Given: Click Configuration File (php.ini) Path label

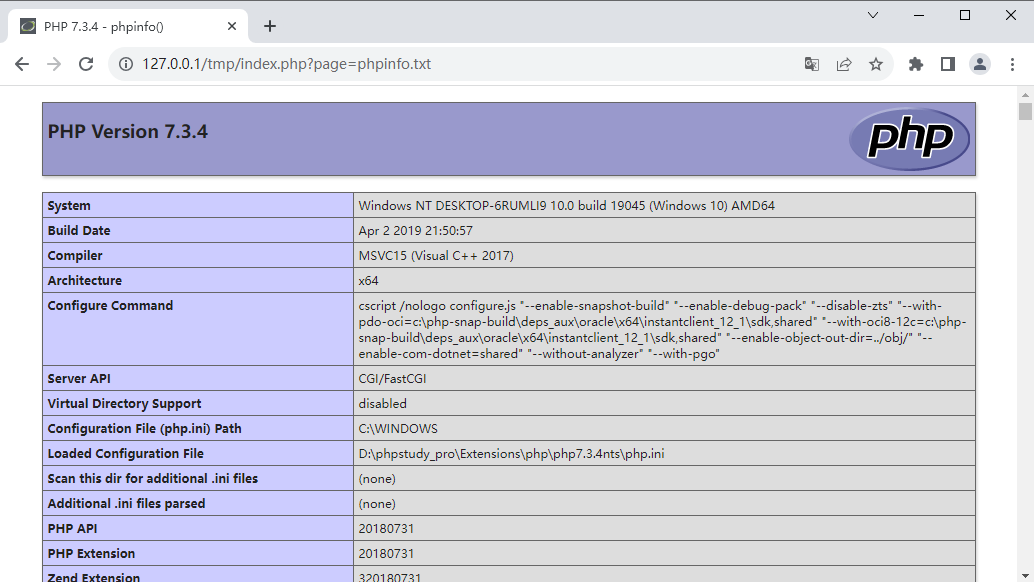Looking at the screenshot, I should (x=144, y=428).
